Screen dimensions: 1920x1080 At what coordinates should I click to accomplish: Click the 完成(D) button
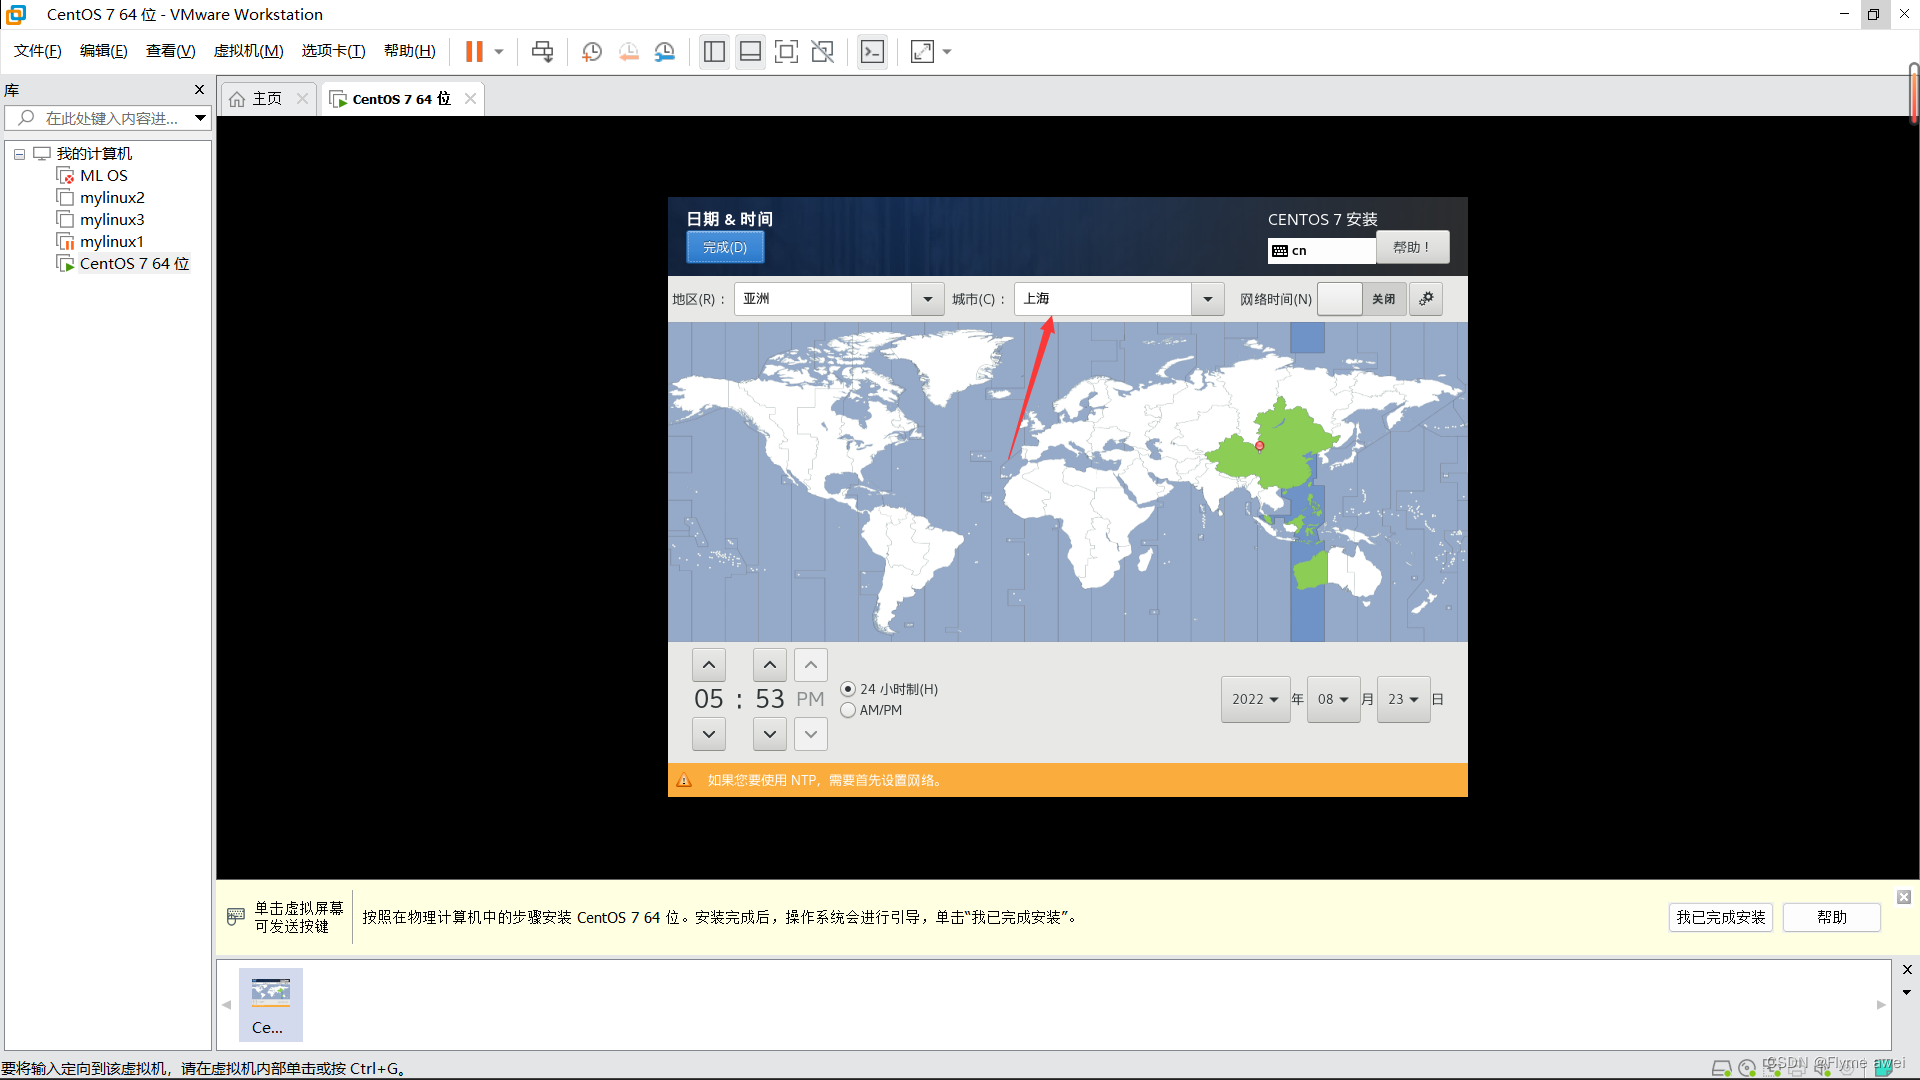[725, 247]
